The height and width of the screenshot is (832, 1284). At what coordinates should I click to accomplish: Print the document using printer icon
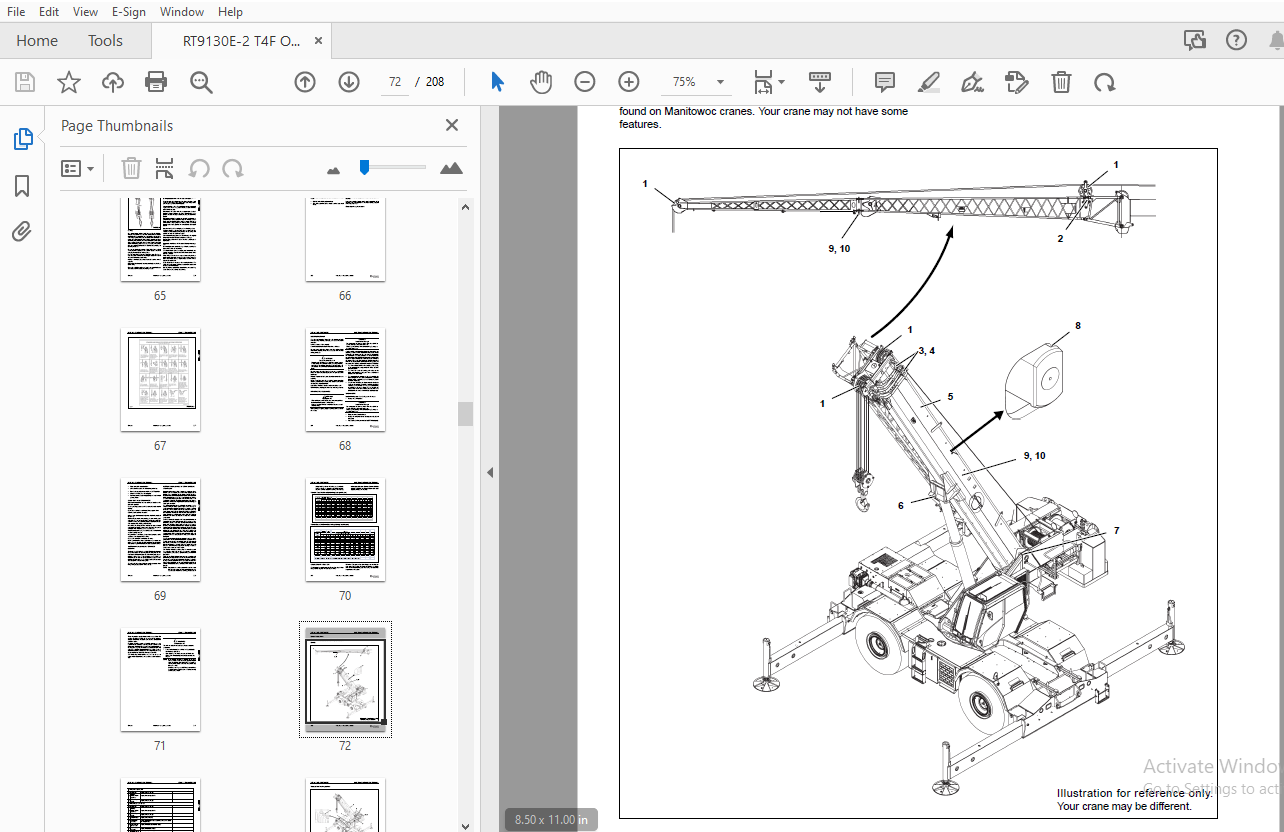pos(156,82)
